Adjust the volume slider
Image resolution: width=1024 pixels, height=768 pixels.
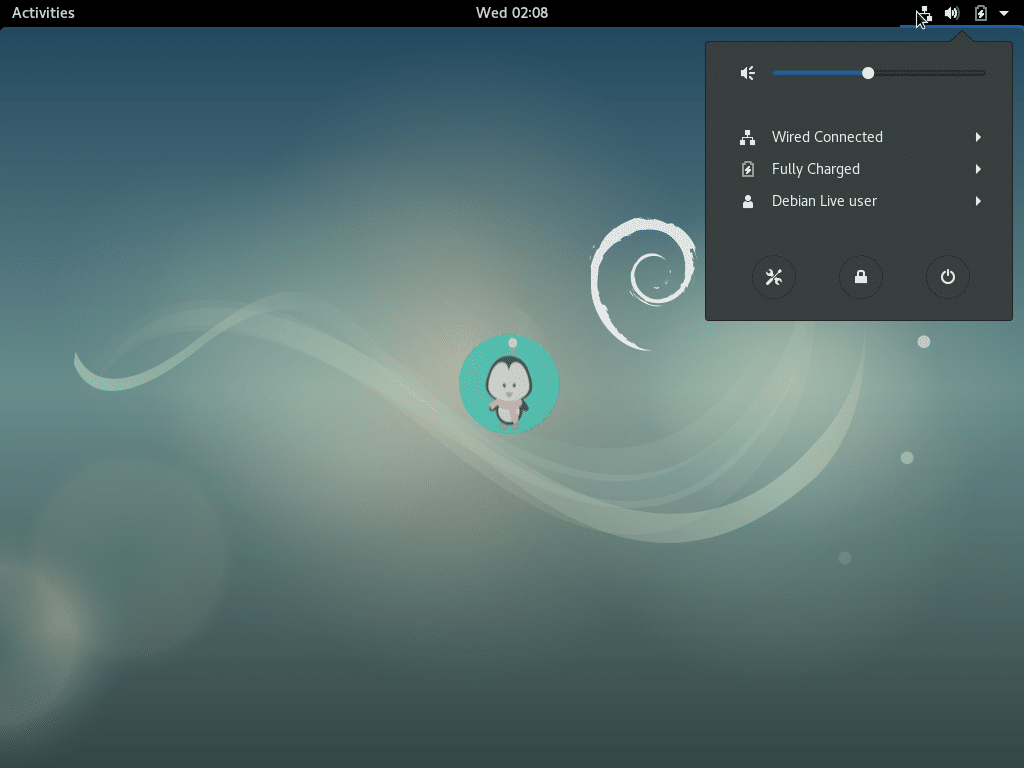coord(867,72)
